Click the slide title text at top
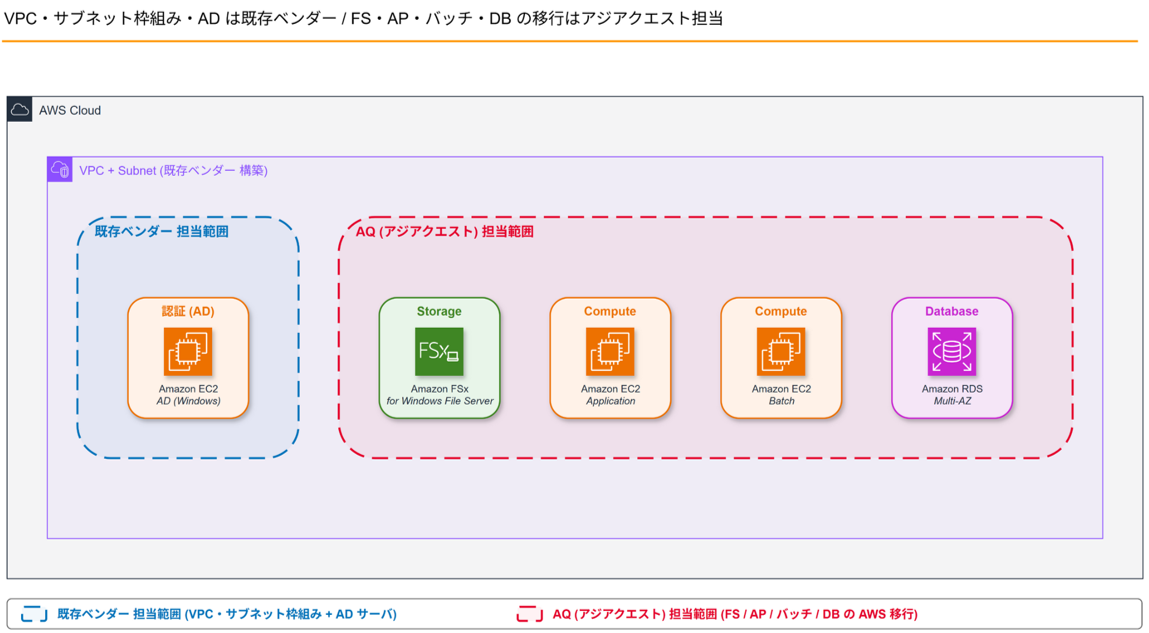The width and height of the screenshot is (1149, 633). click(x=364, y=18)
